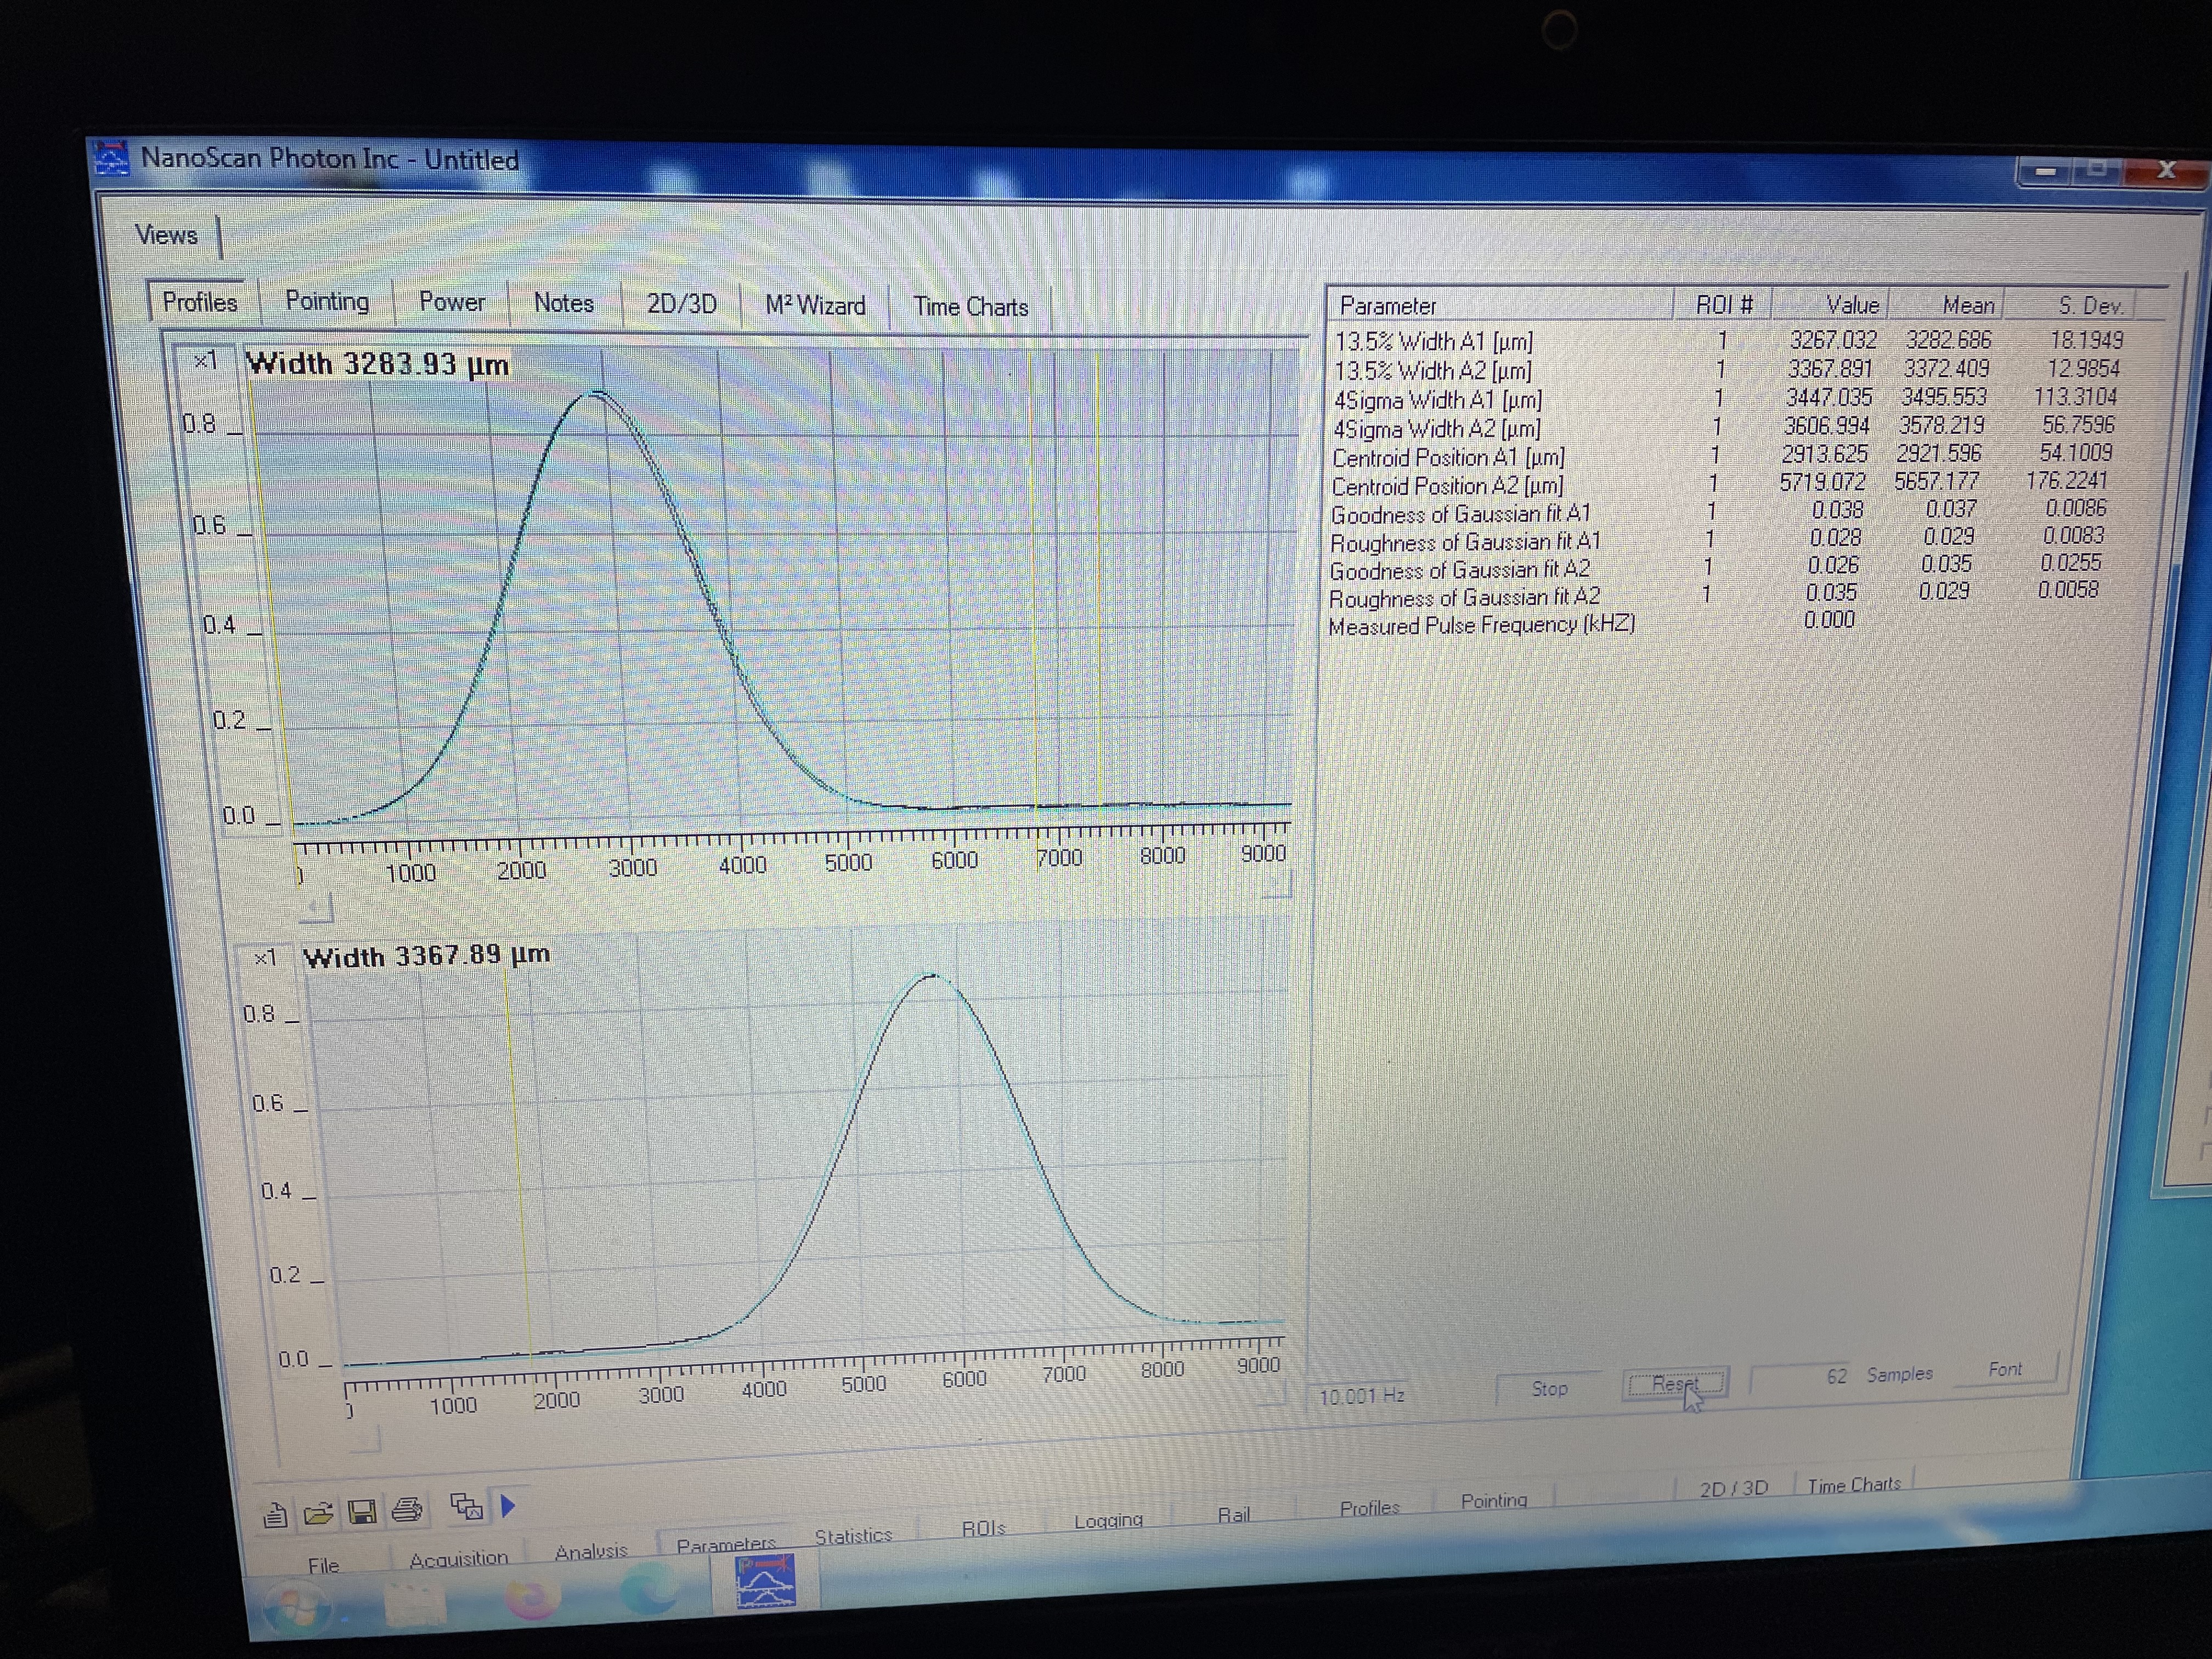Switch to the Pointing tab at top
This screenshot has height=1659, width=2212.
327,301
